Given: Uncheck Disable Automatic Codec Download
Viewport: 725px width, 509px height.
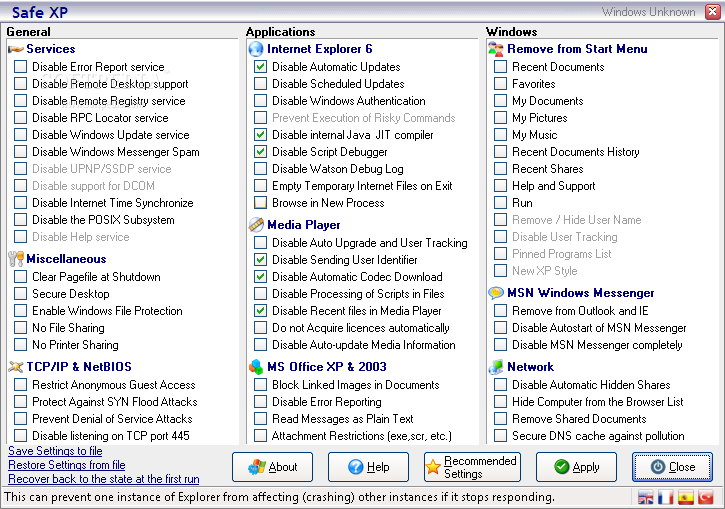Looking at the screenshot, I should [260, 276].
